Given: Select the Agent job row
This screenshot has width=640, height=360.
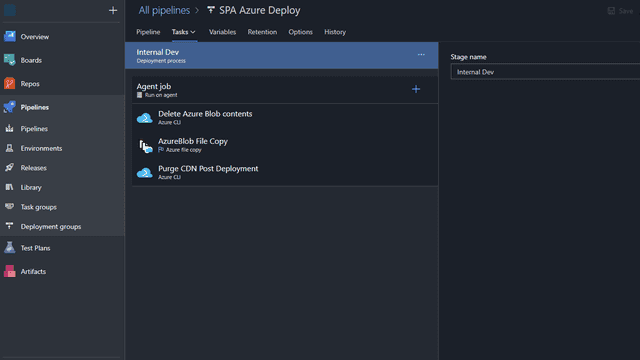Looking at the screenshot, I should click(x=285, y=90).
